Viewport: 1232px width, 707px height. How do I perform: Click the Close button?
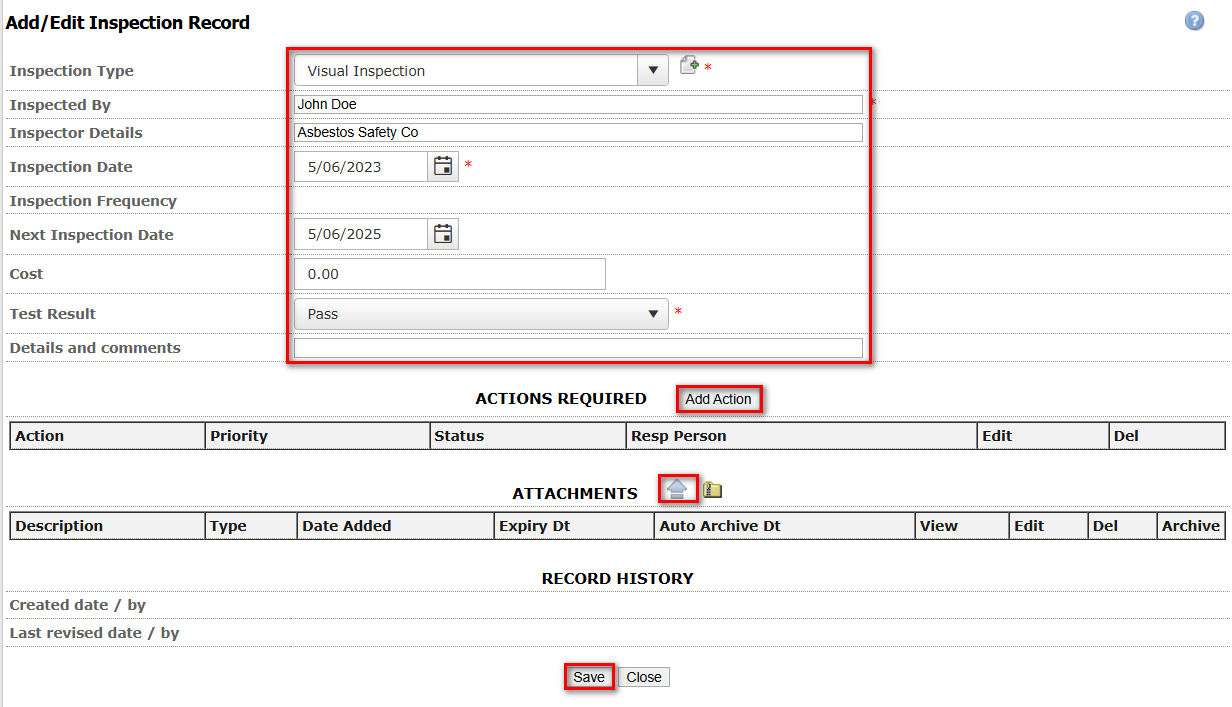643,677
